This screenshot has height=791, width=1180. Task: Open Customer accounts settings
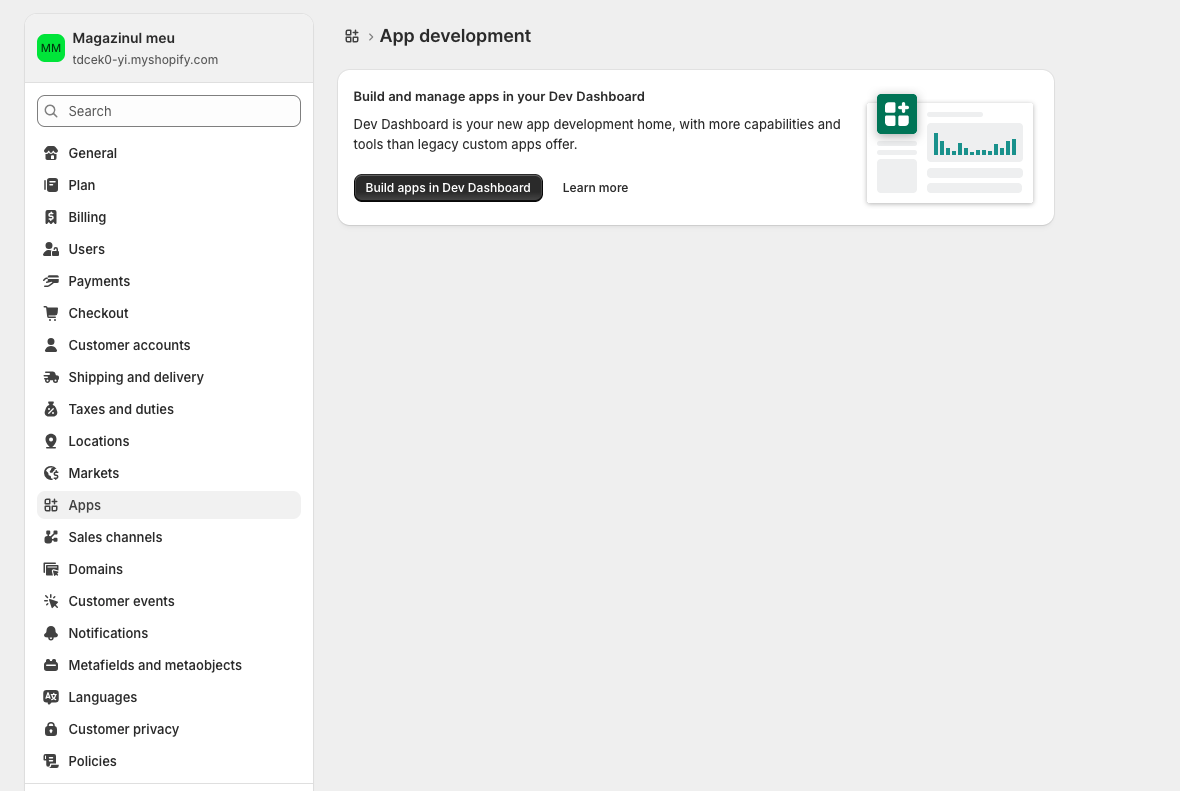pyautogui.click(x=169, y=345)
